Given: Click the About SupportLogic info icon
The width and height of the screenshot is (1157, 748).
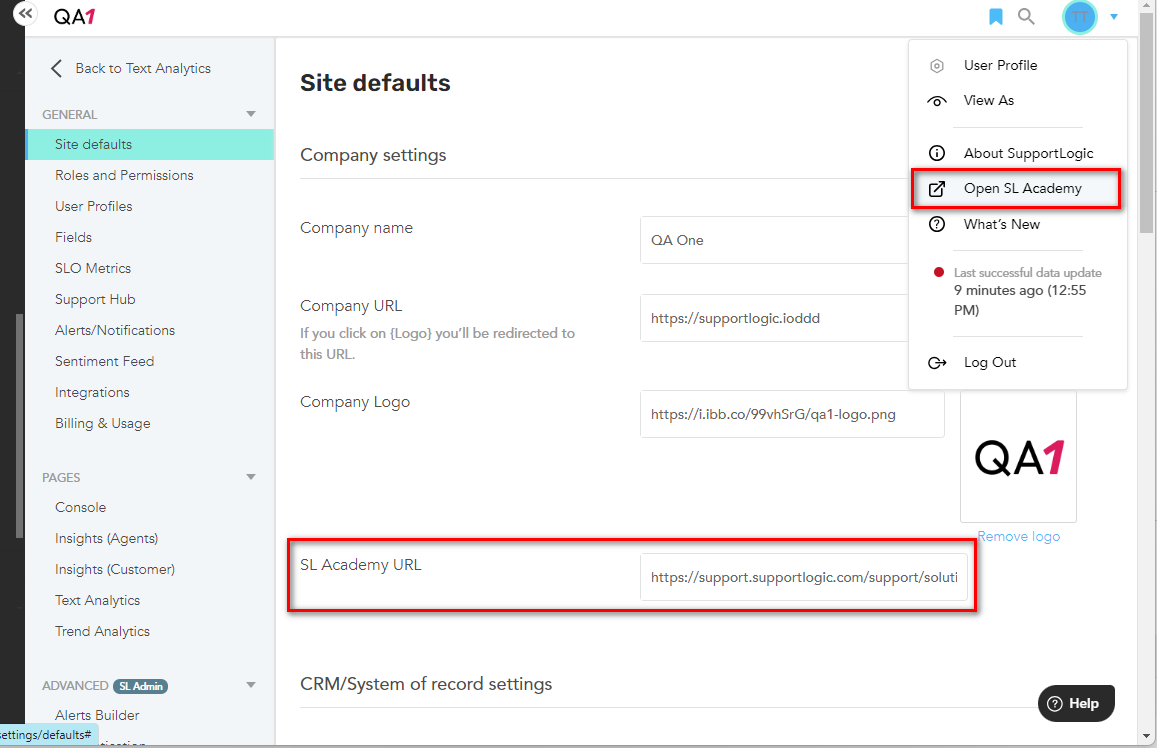Looking at the screenshot, I should [936, 153].
